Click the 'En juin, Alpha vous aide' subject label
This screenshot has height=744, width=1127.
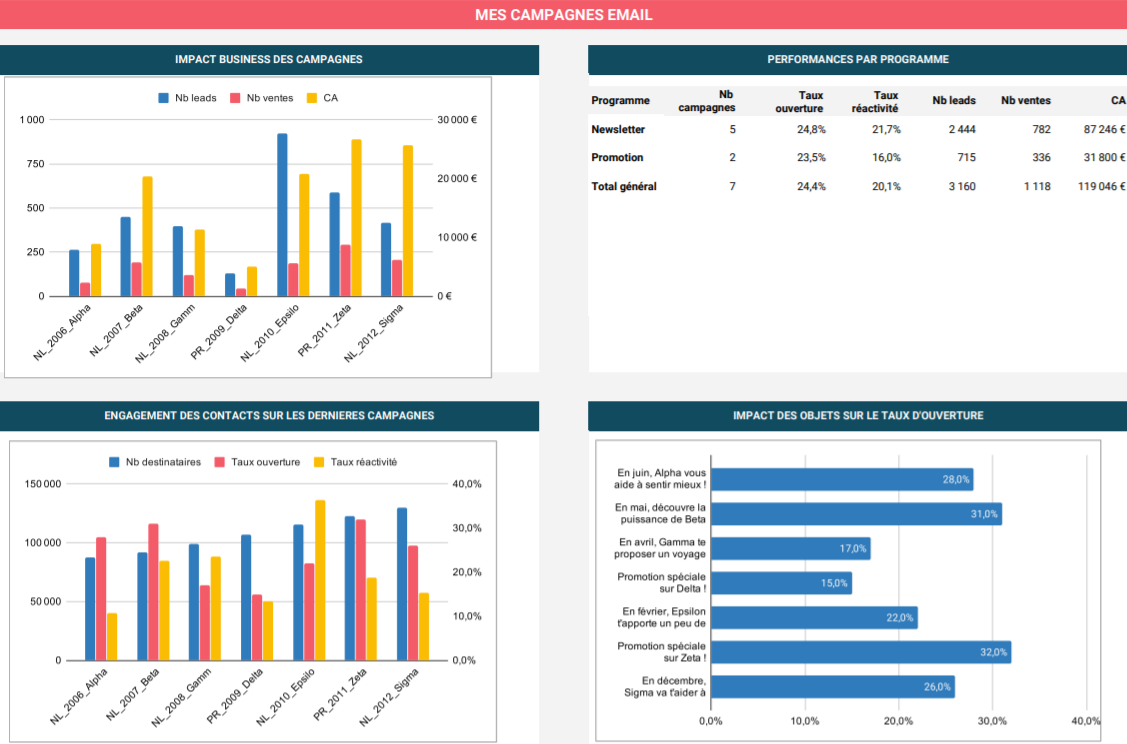click(661, 479)
